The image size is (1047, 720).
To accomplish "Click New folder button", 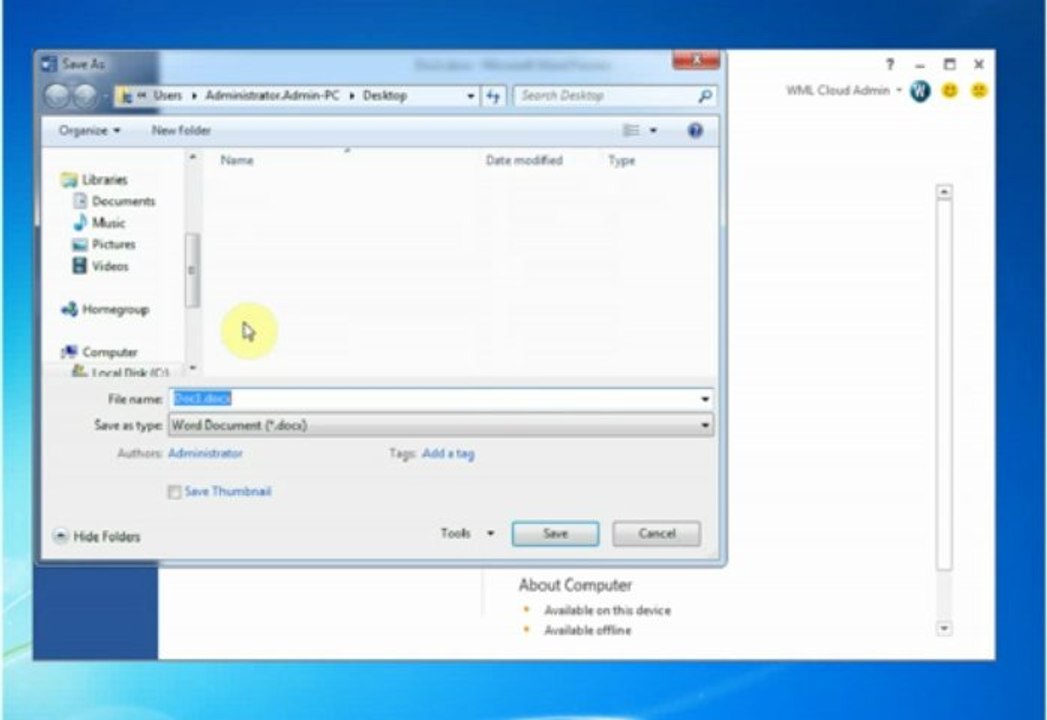I will coord(181,130).
